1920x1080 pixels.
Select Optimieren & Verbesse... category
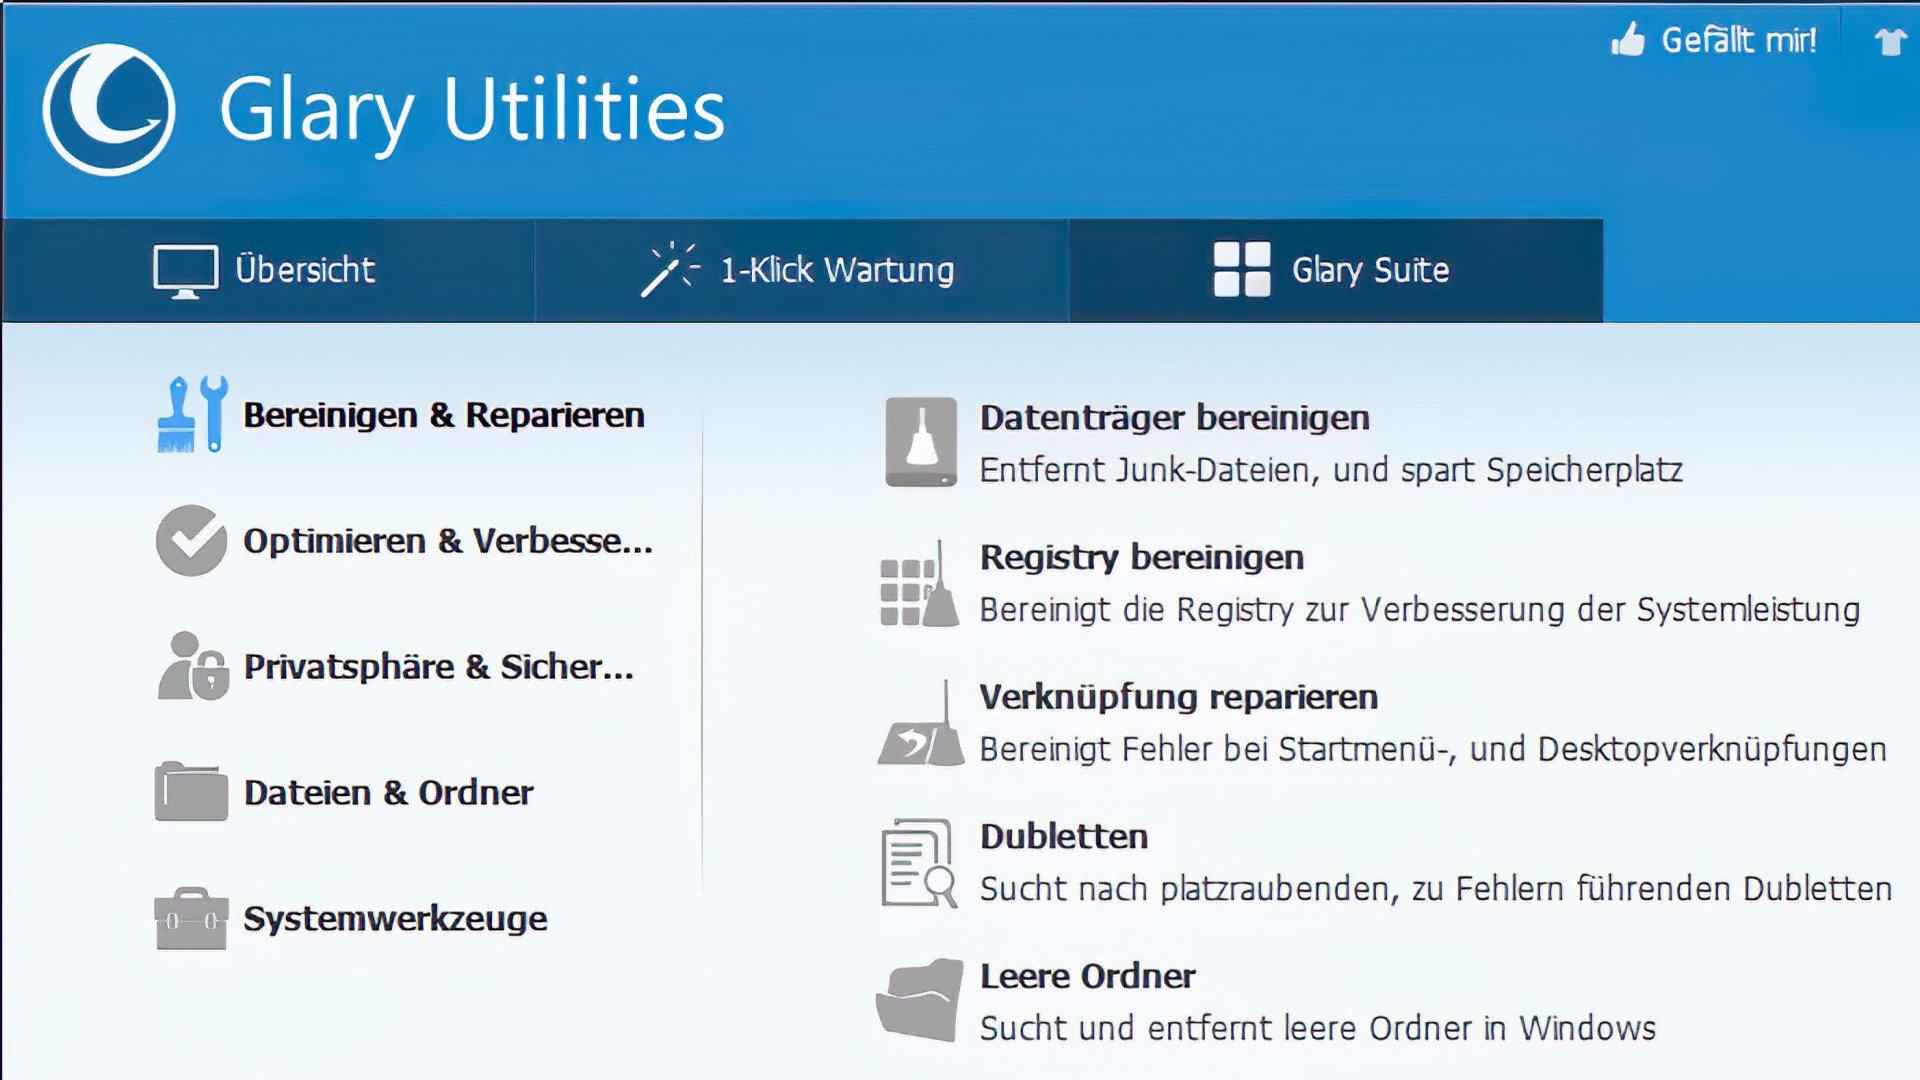point(448,540)
